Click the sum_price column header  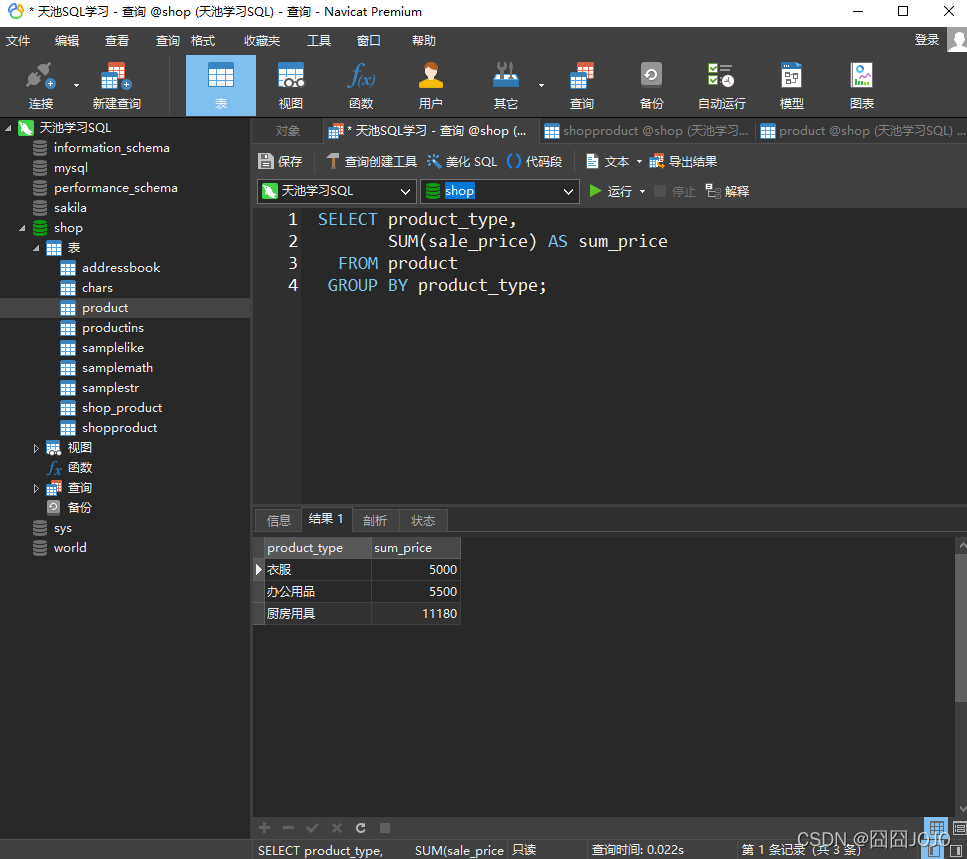click(416, 548)
